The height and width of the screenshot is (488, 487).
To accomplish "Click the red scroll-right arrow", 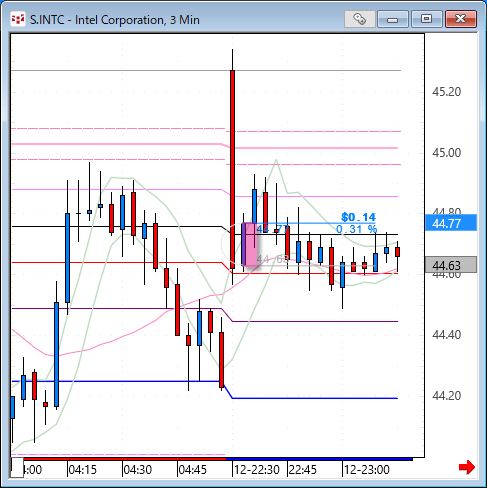I will [x=467, y=467].
